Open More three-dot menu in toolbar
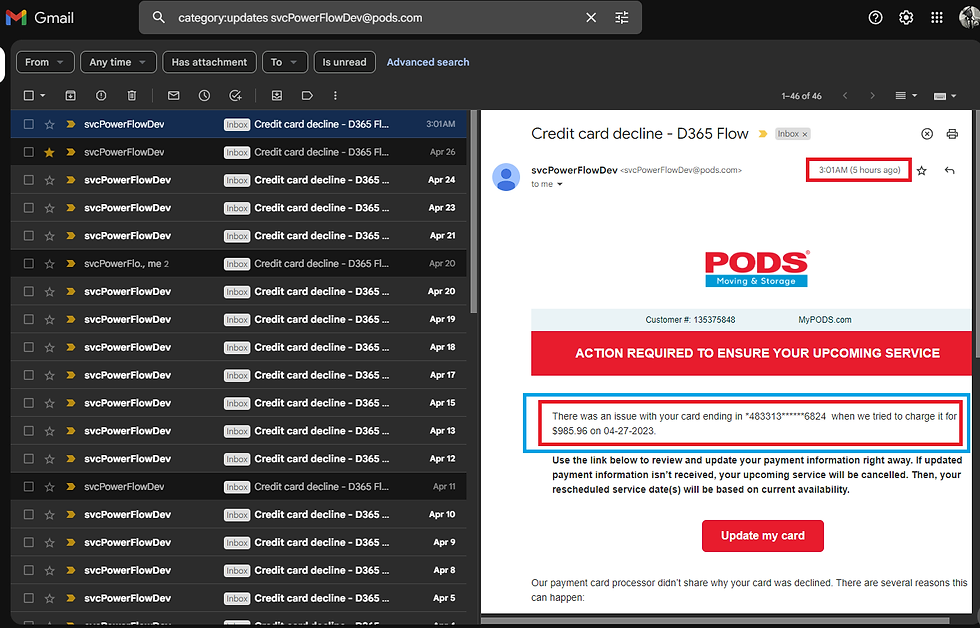Image resolution: width=980 pixels, height=628 pixels. [336, 96]
